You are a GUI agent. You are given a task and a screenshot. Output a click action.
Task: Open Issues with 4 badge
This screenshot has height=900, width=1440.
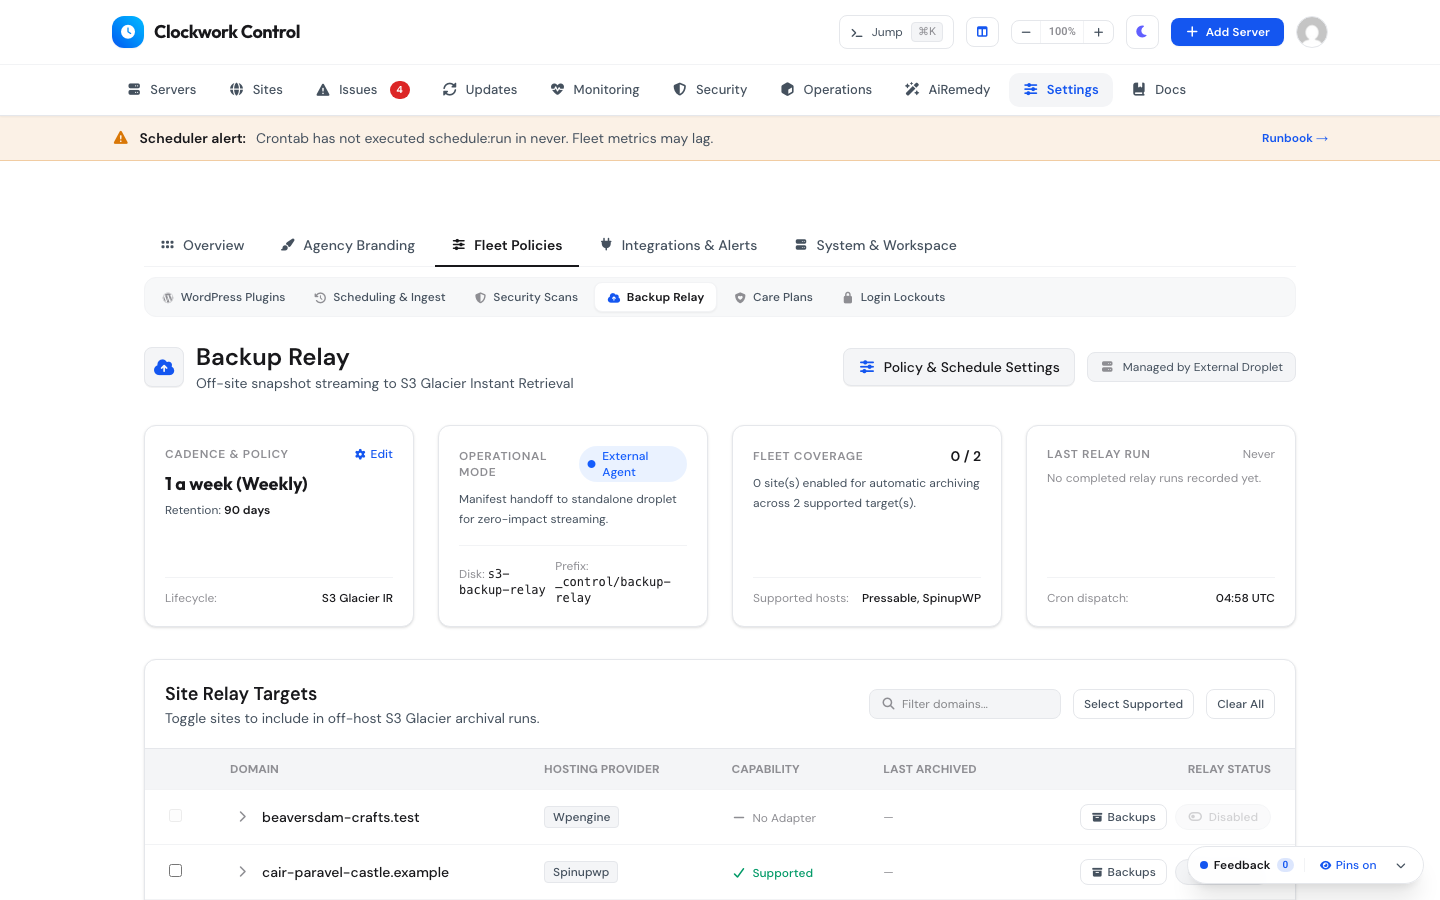(x=362, y=90)
